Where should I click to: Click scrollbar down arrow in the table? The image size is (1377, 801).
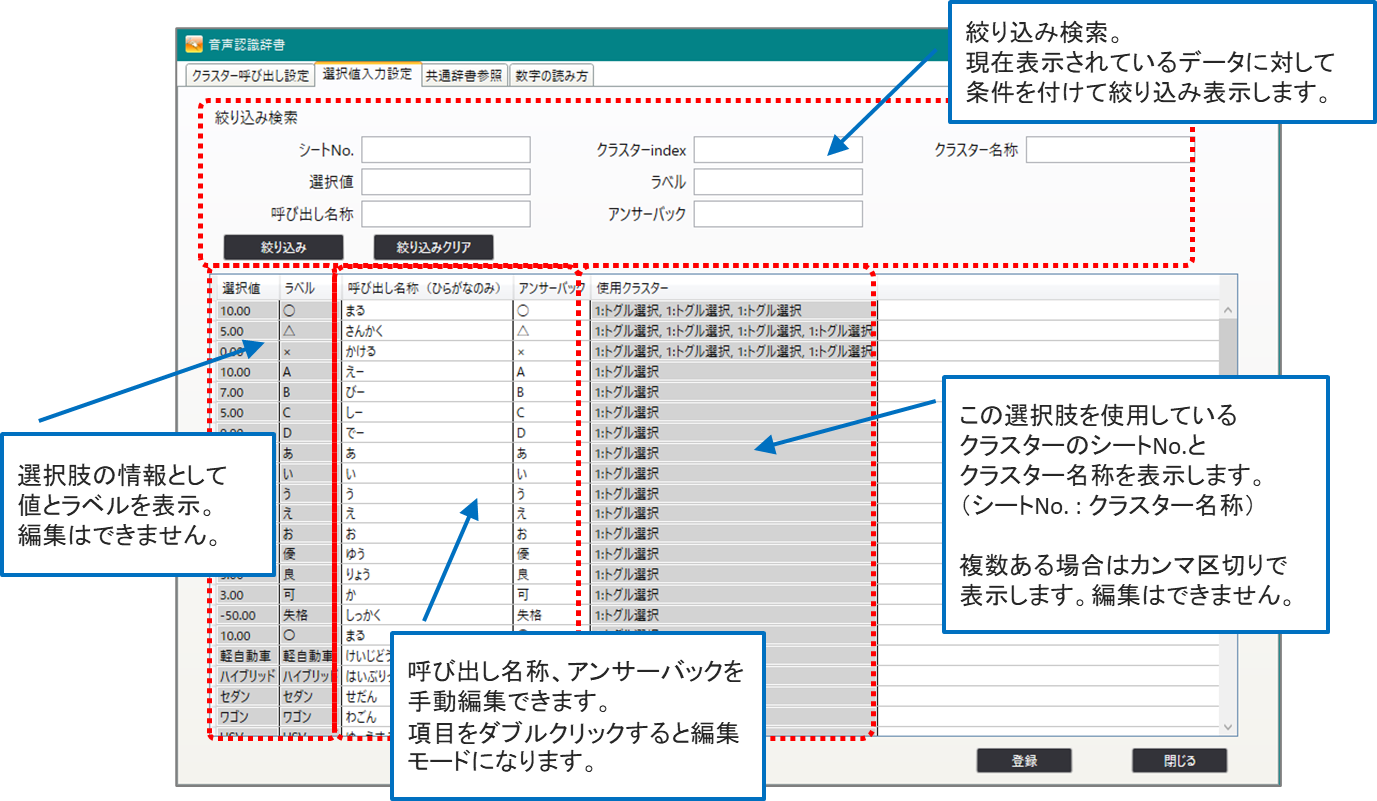(1228, 726)
